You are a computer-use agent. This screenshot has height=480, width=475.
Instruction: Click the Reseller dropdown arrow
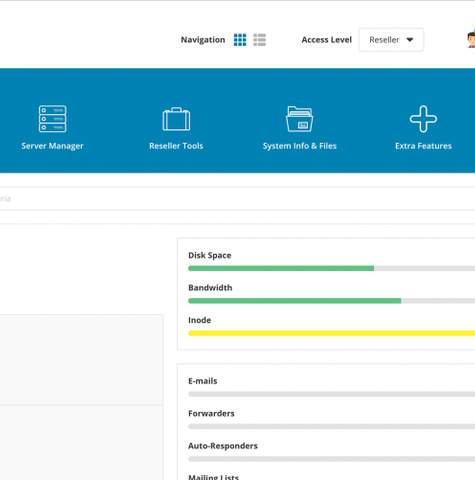[410, 40]
